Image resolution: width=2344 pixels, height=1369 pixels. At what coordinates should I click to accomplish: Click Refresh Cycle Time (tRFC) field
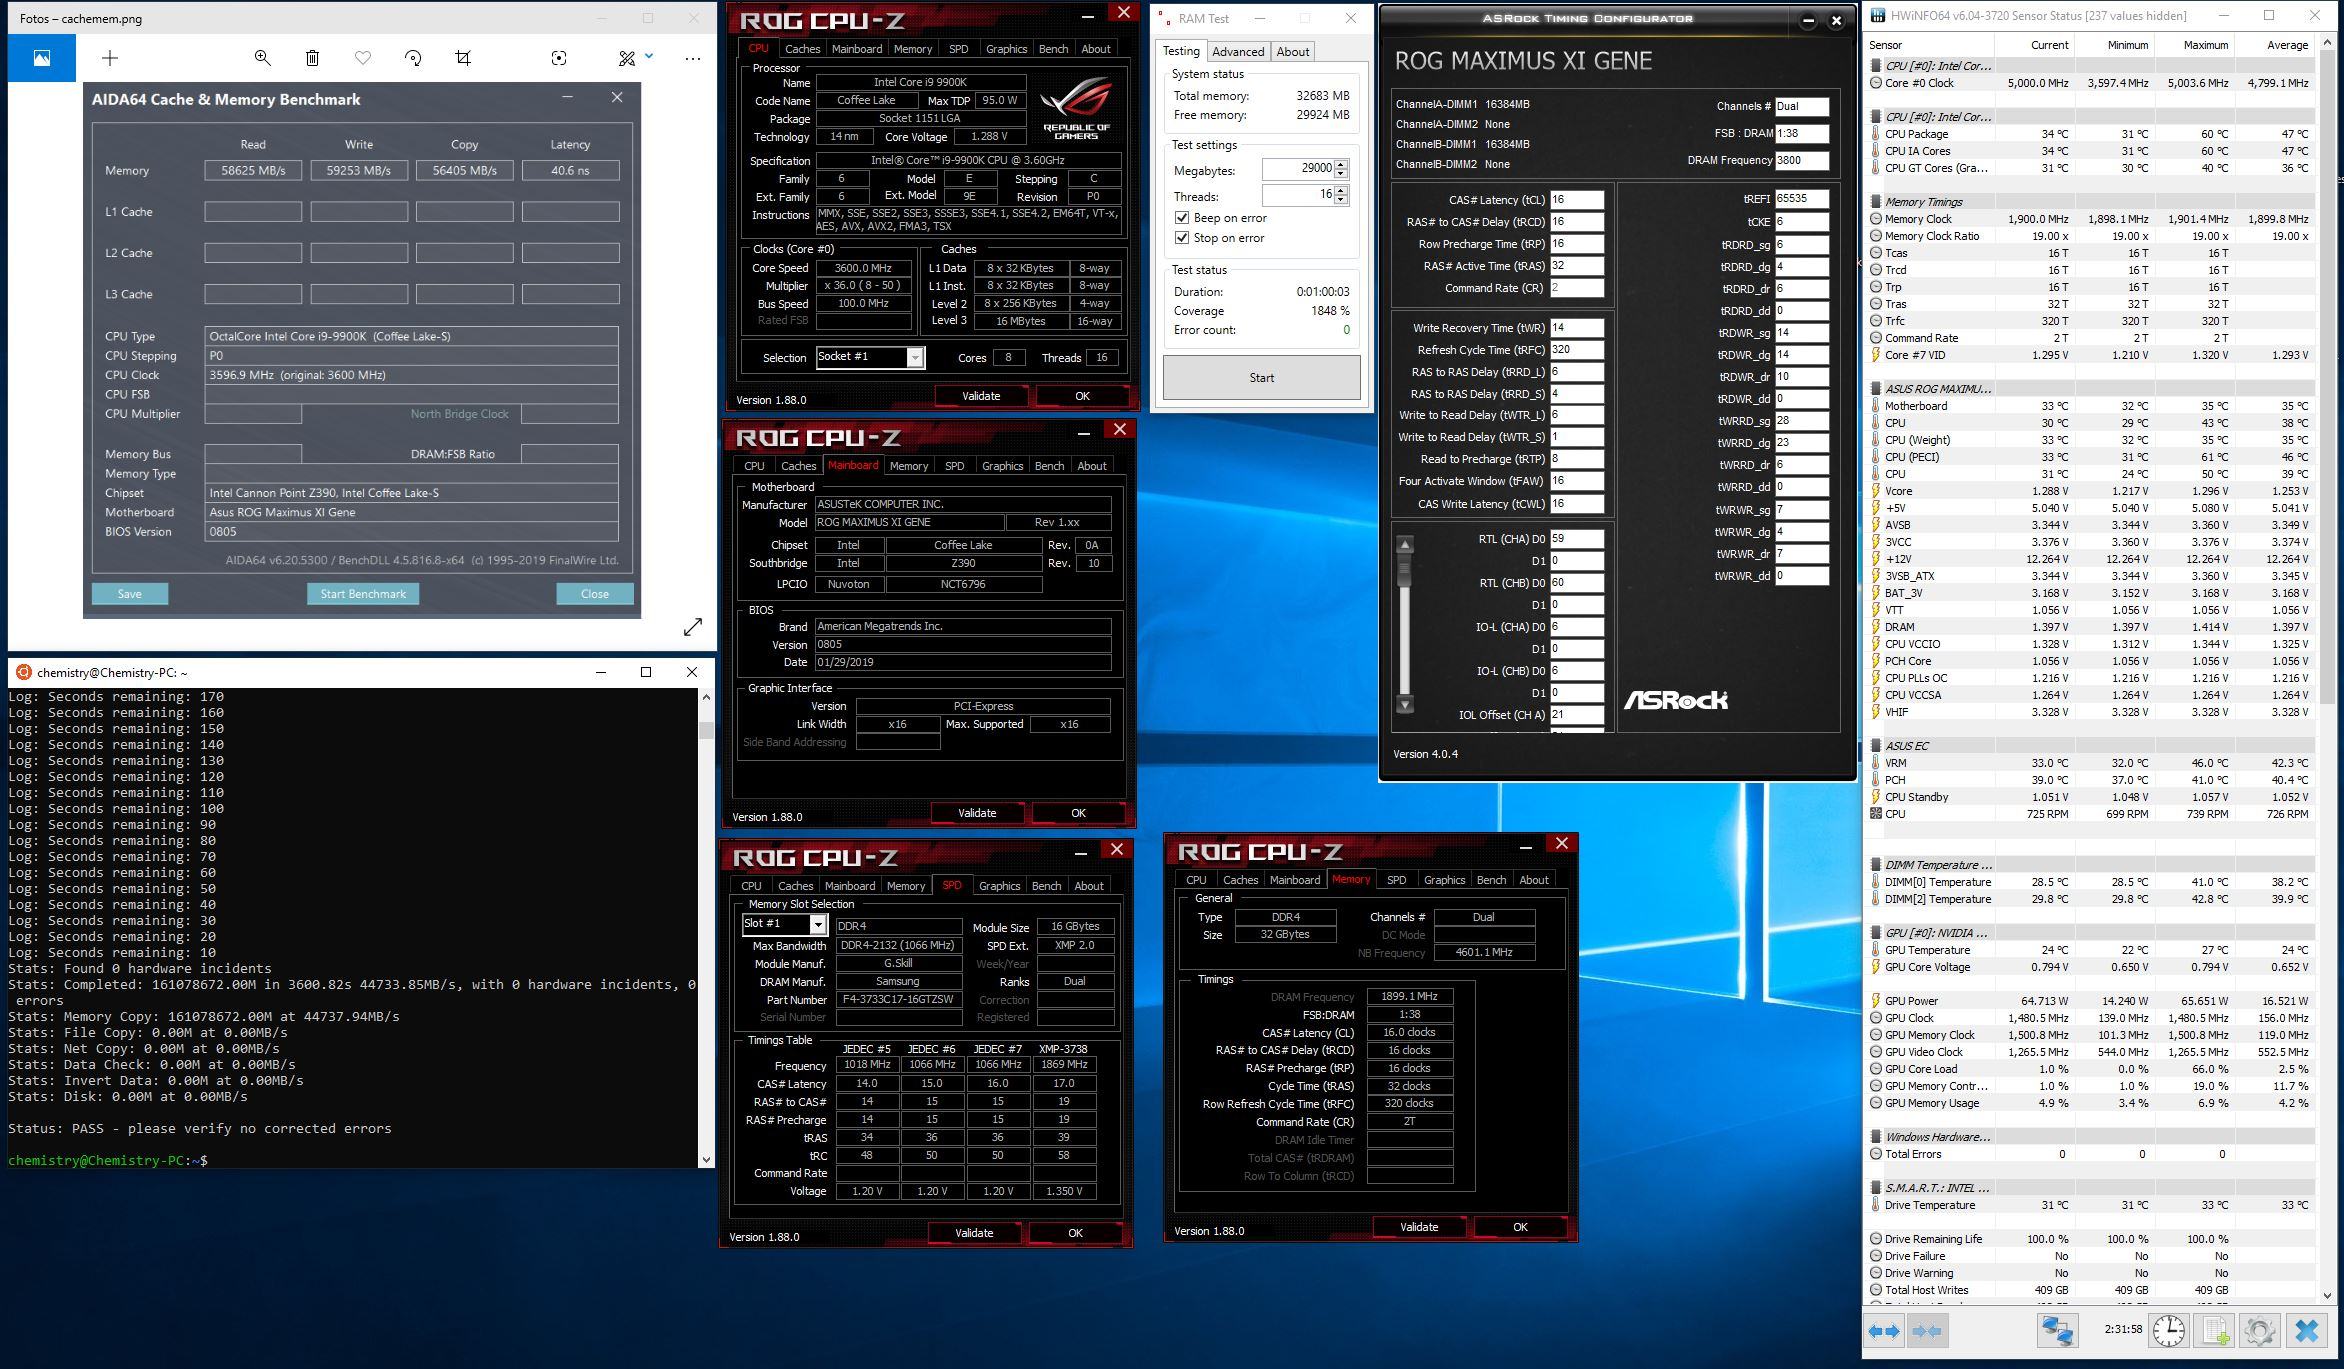pos(1577,350)
